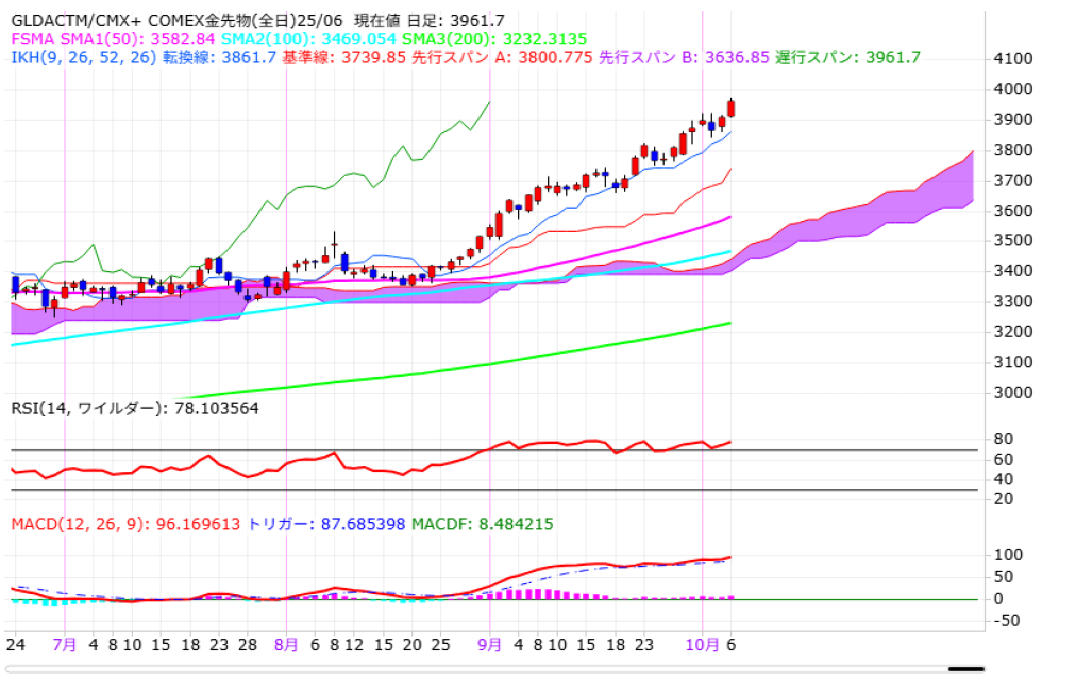The width and height of the screenshot is (1076, 699).
Task: Click the latest red candlestick near 3961
Action: click(731, 108)
